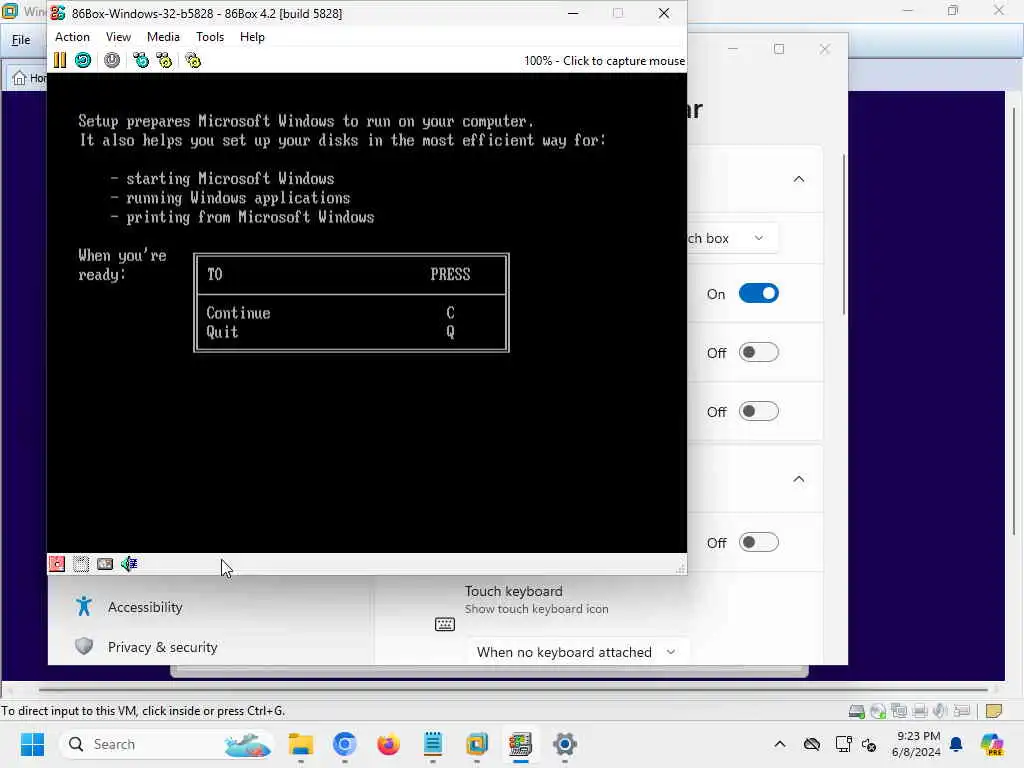Open Settings gear on taskbar
1024x768 pixels.
tap(565, 744)
